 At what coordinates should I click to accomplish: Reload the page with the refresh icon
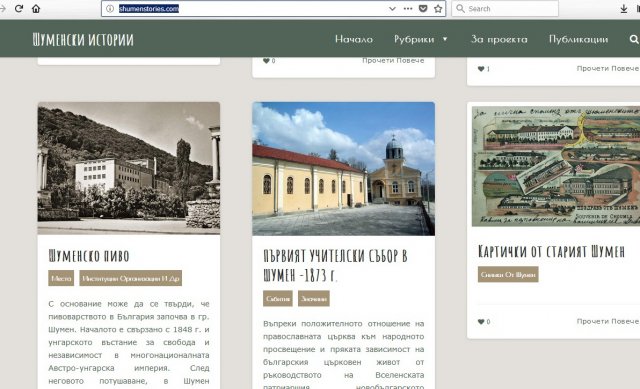[x=19, y=9]
